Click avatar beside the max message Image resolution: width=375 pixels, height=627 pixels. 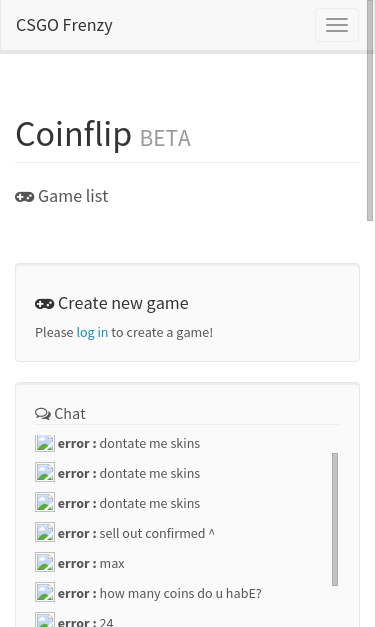(45, 562)
